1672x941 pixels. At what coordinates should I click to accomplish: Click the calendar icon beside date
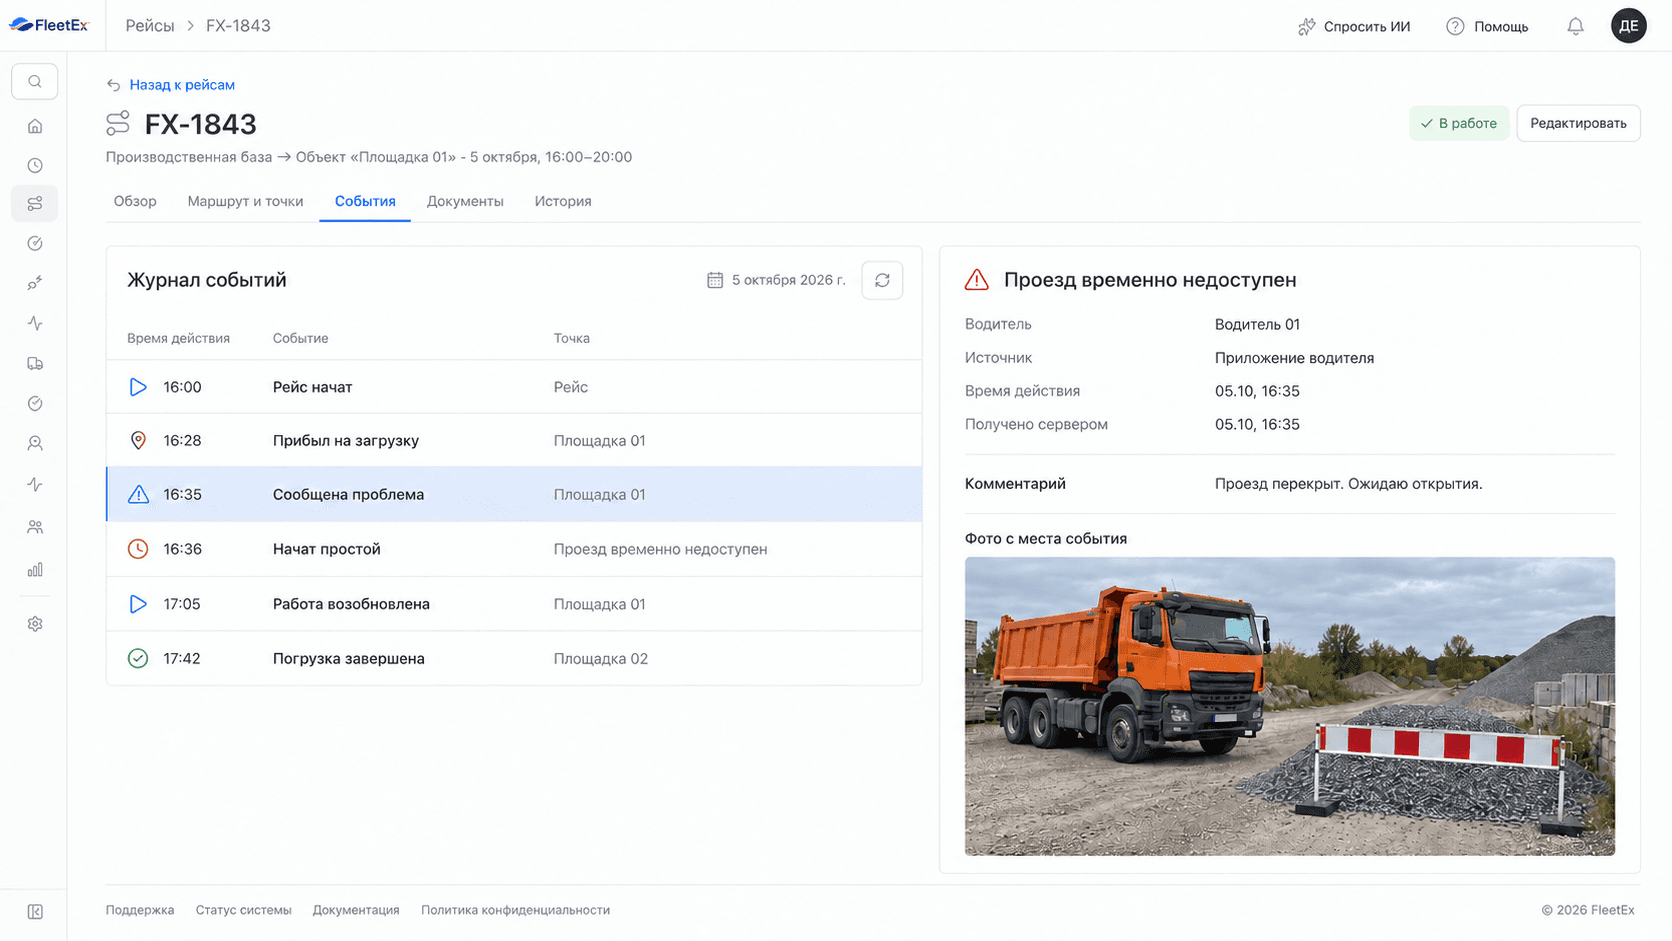pyautogui.click(x=715, y=280)
